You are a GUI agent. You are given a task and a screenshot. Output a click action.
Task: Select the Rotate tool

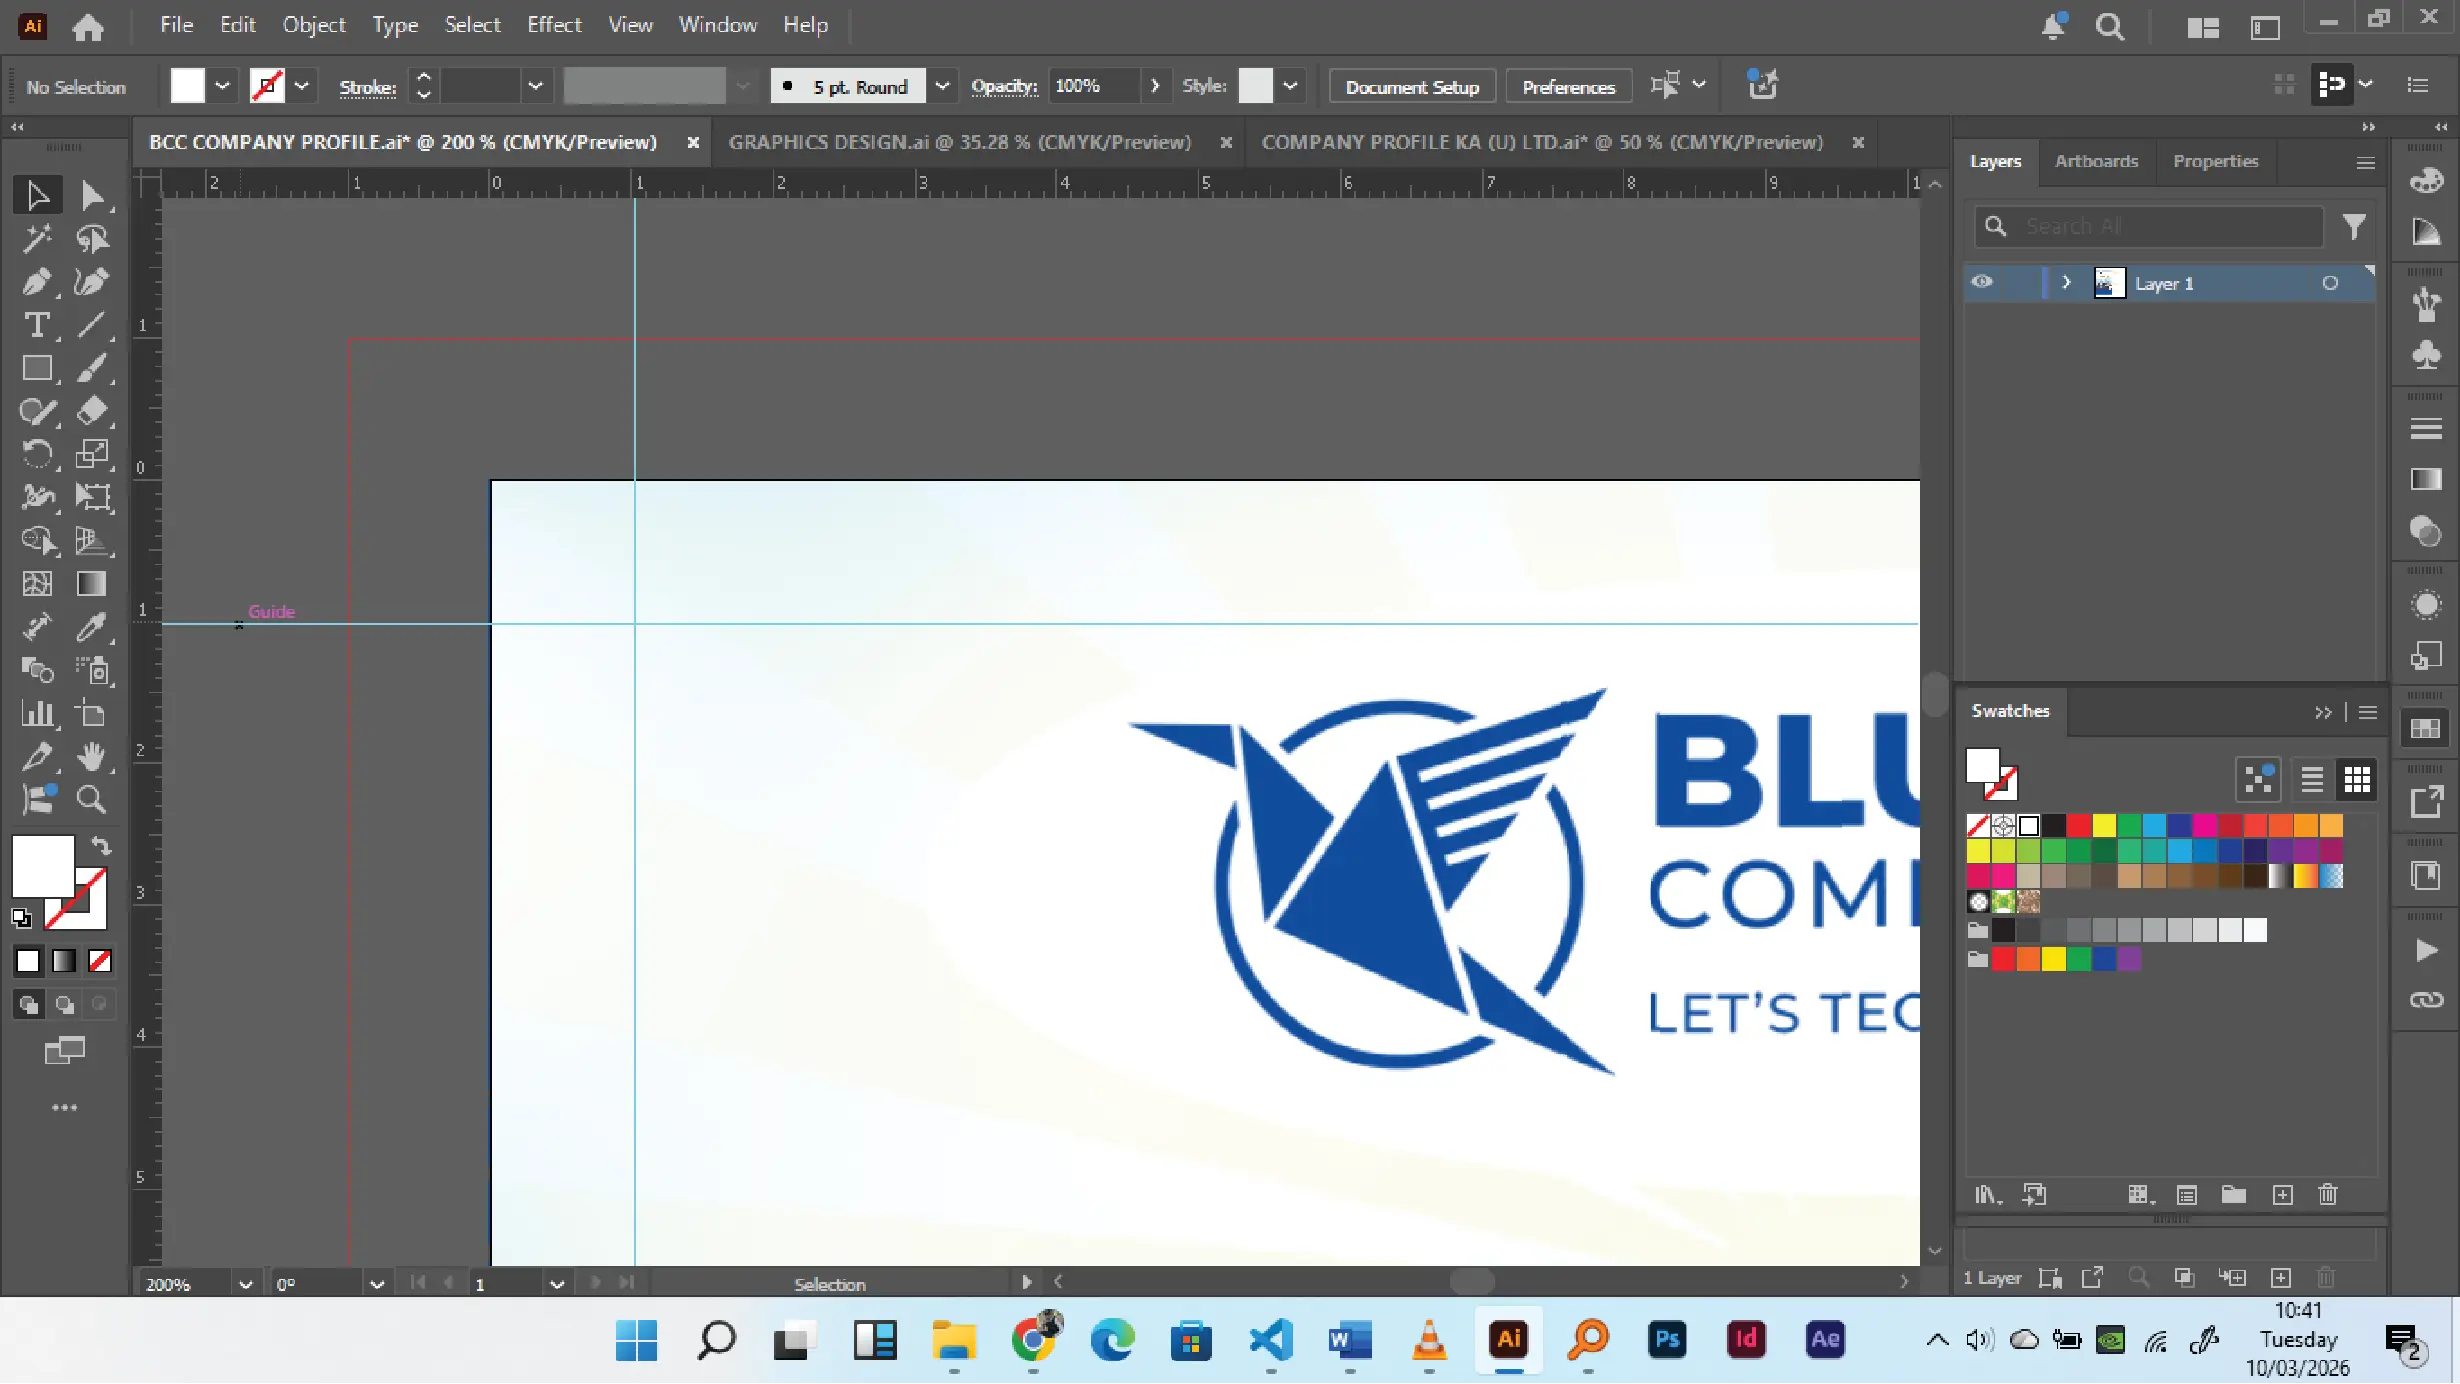pyautogui.click(x=37, y=454)
